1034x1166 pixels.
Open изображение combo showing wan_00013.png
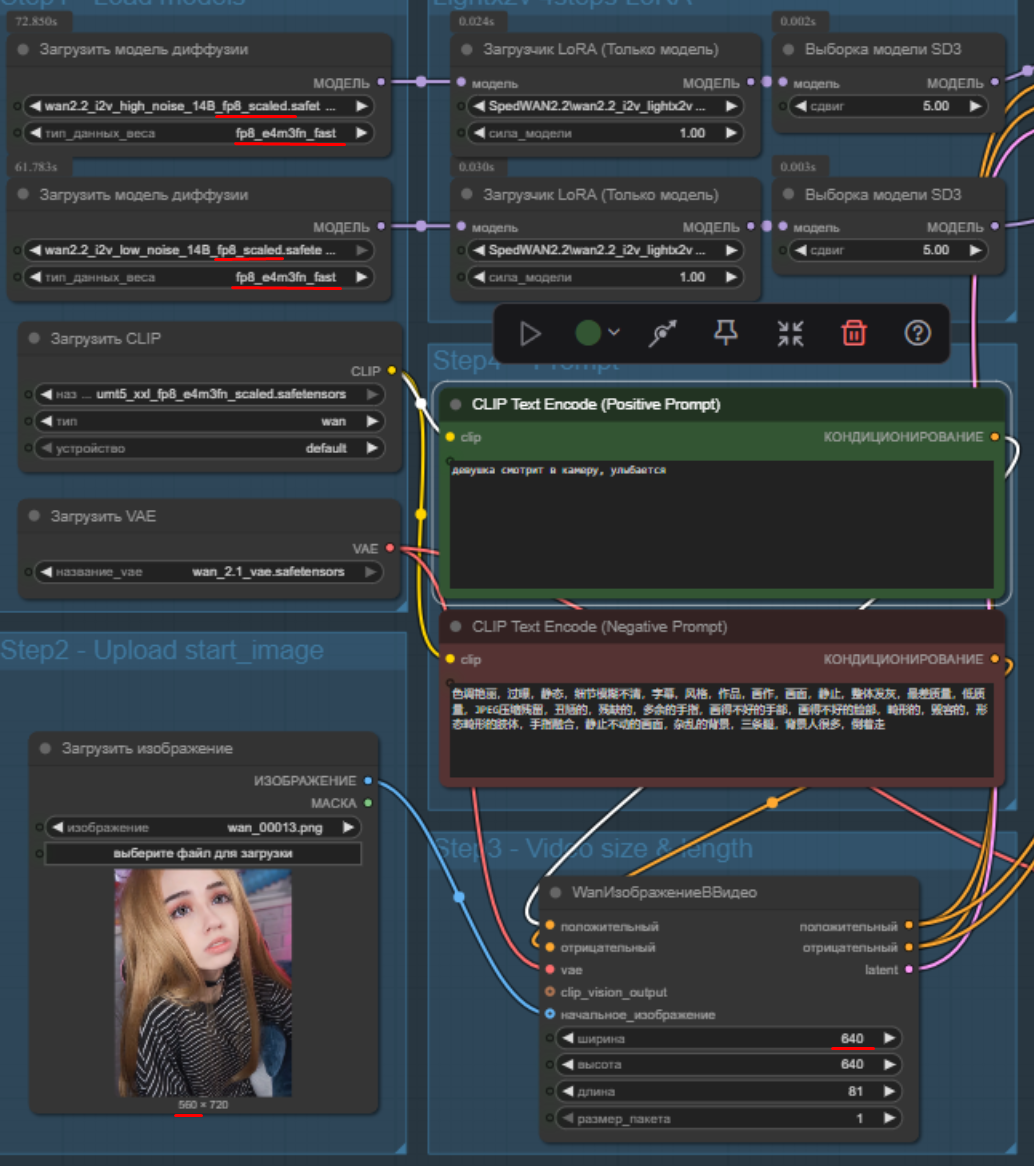(204, 827)
